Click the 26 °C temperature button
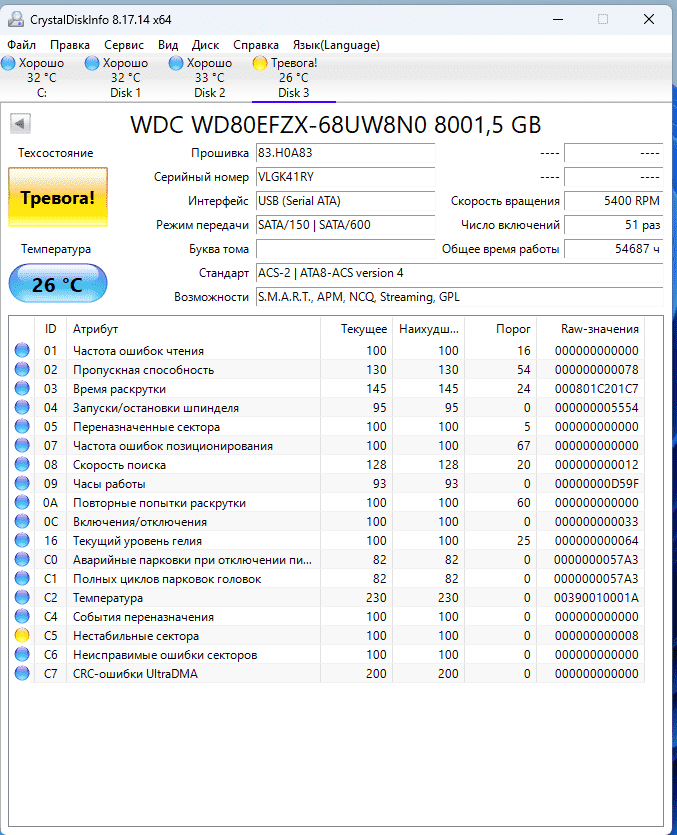The width and height of the screenshot is (677, 835). [57, 285]
